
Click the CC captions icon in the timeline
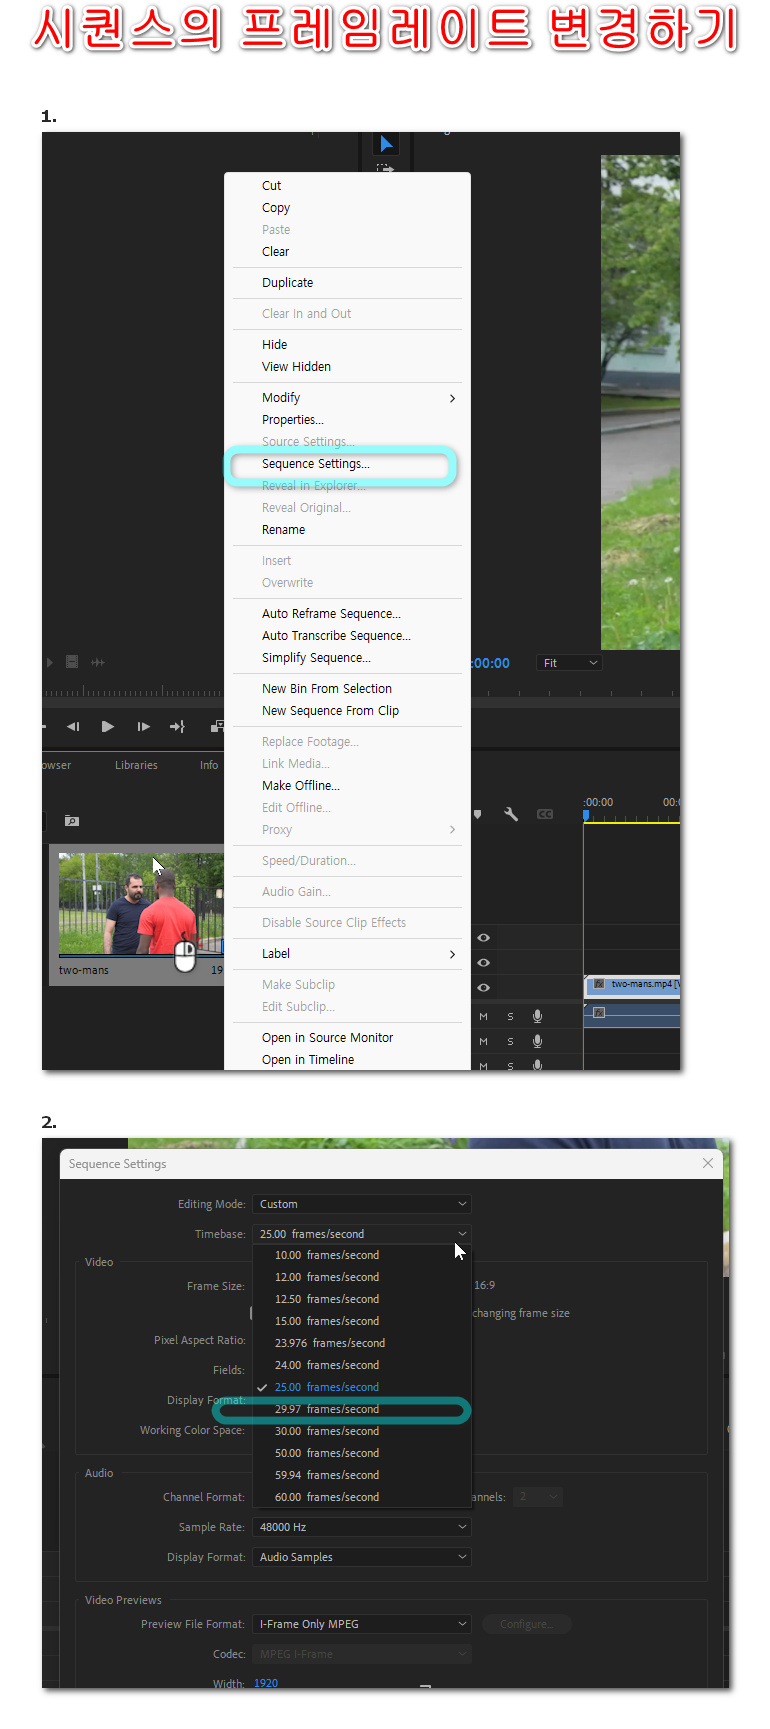545,814
